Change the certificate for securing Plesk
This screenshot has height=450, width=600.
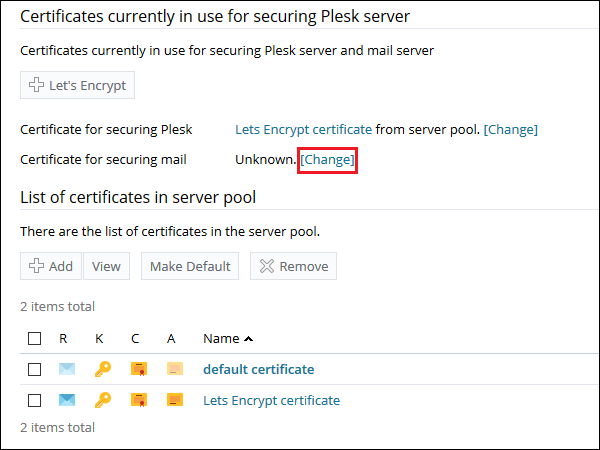click(510, 129)
